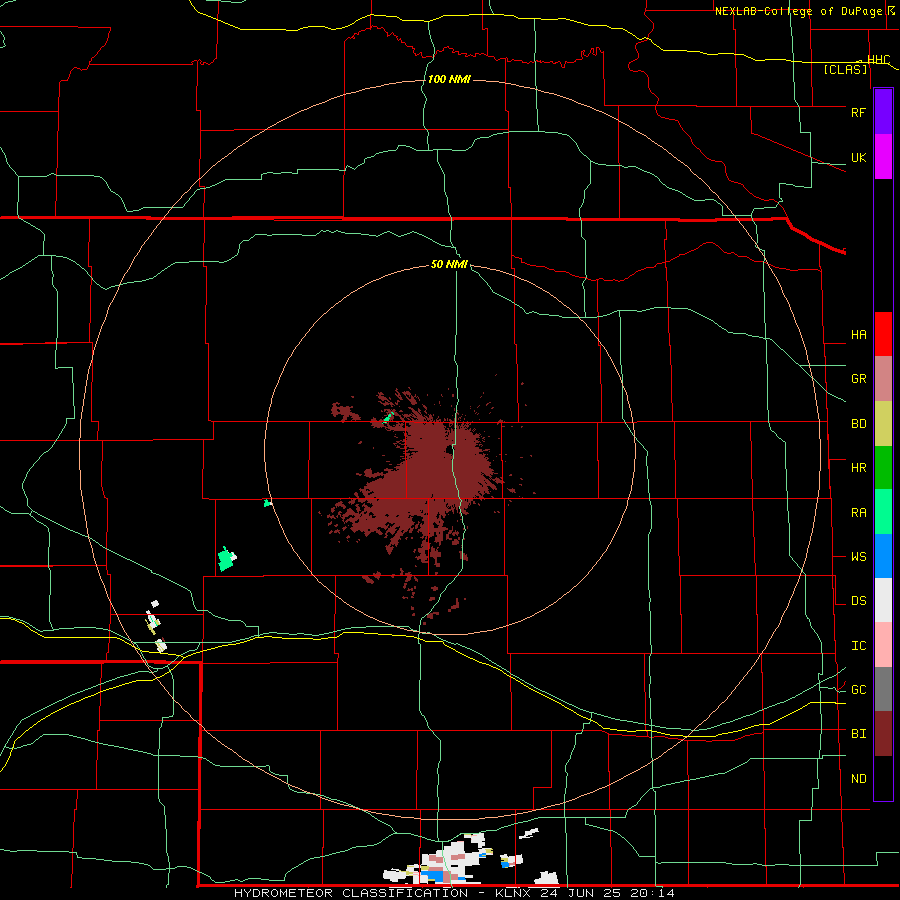
Task: Click the GR legend color swatch
Action: tap(883, 379)
